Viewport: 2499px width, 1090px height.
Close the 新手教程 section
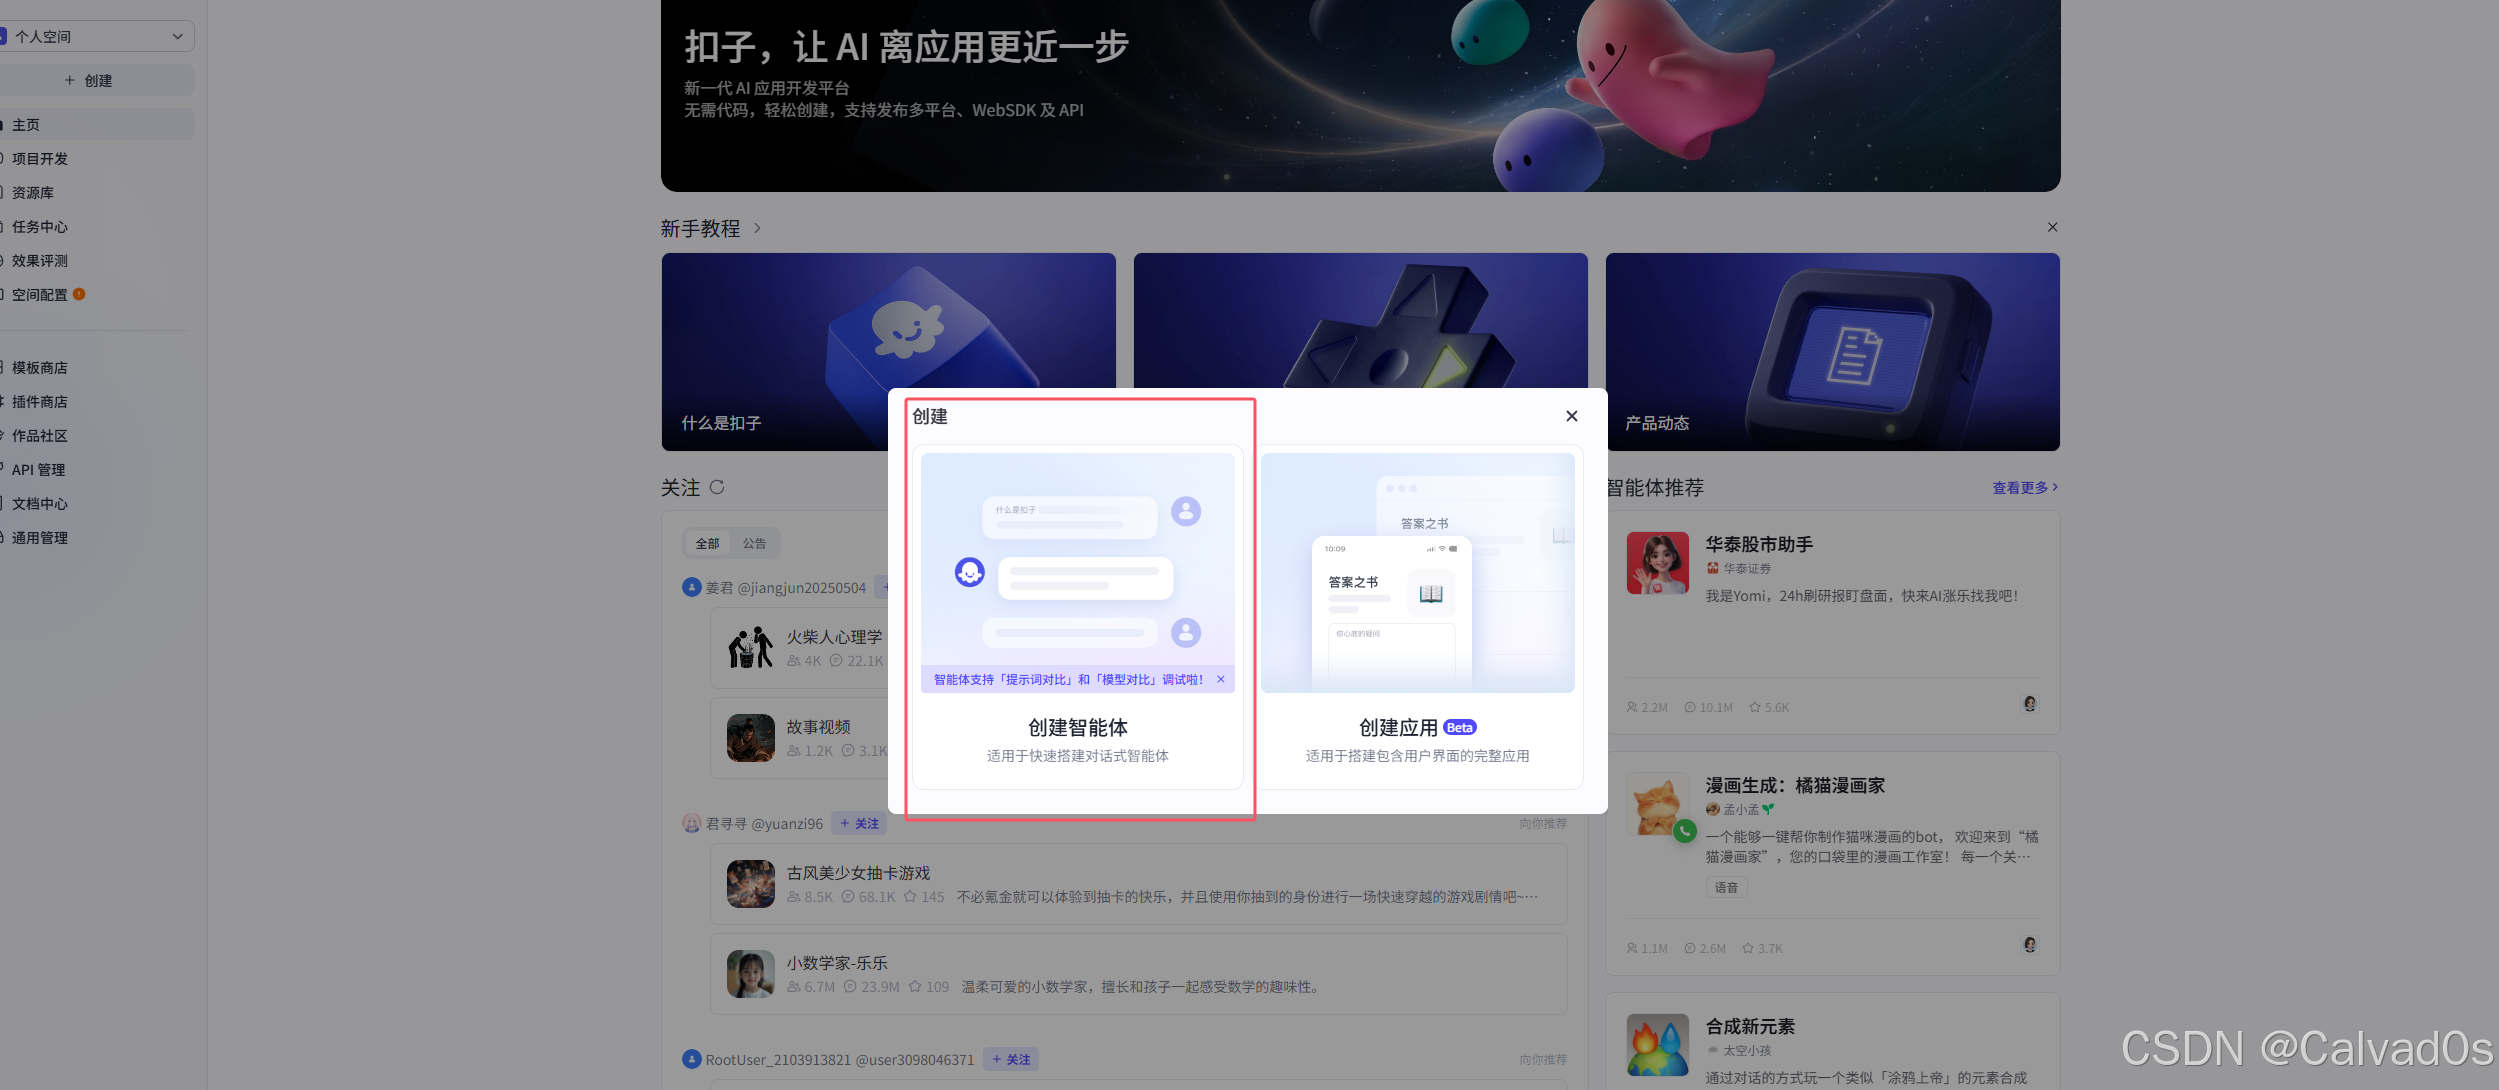2052,227
